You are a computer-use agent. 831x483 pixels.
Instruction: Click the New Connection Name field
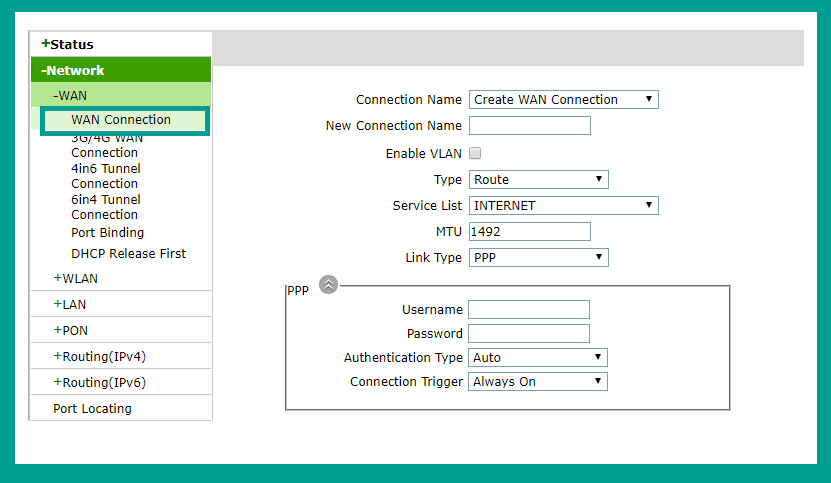[529, 126]
